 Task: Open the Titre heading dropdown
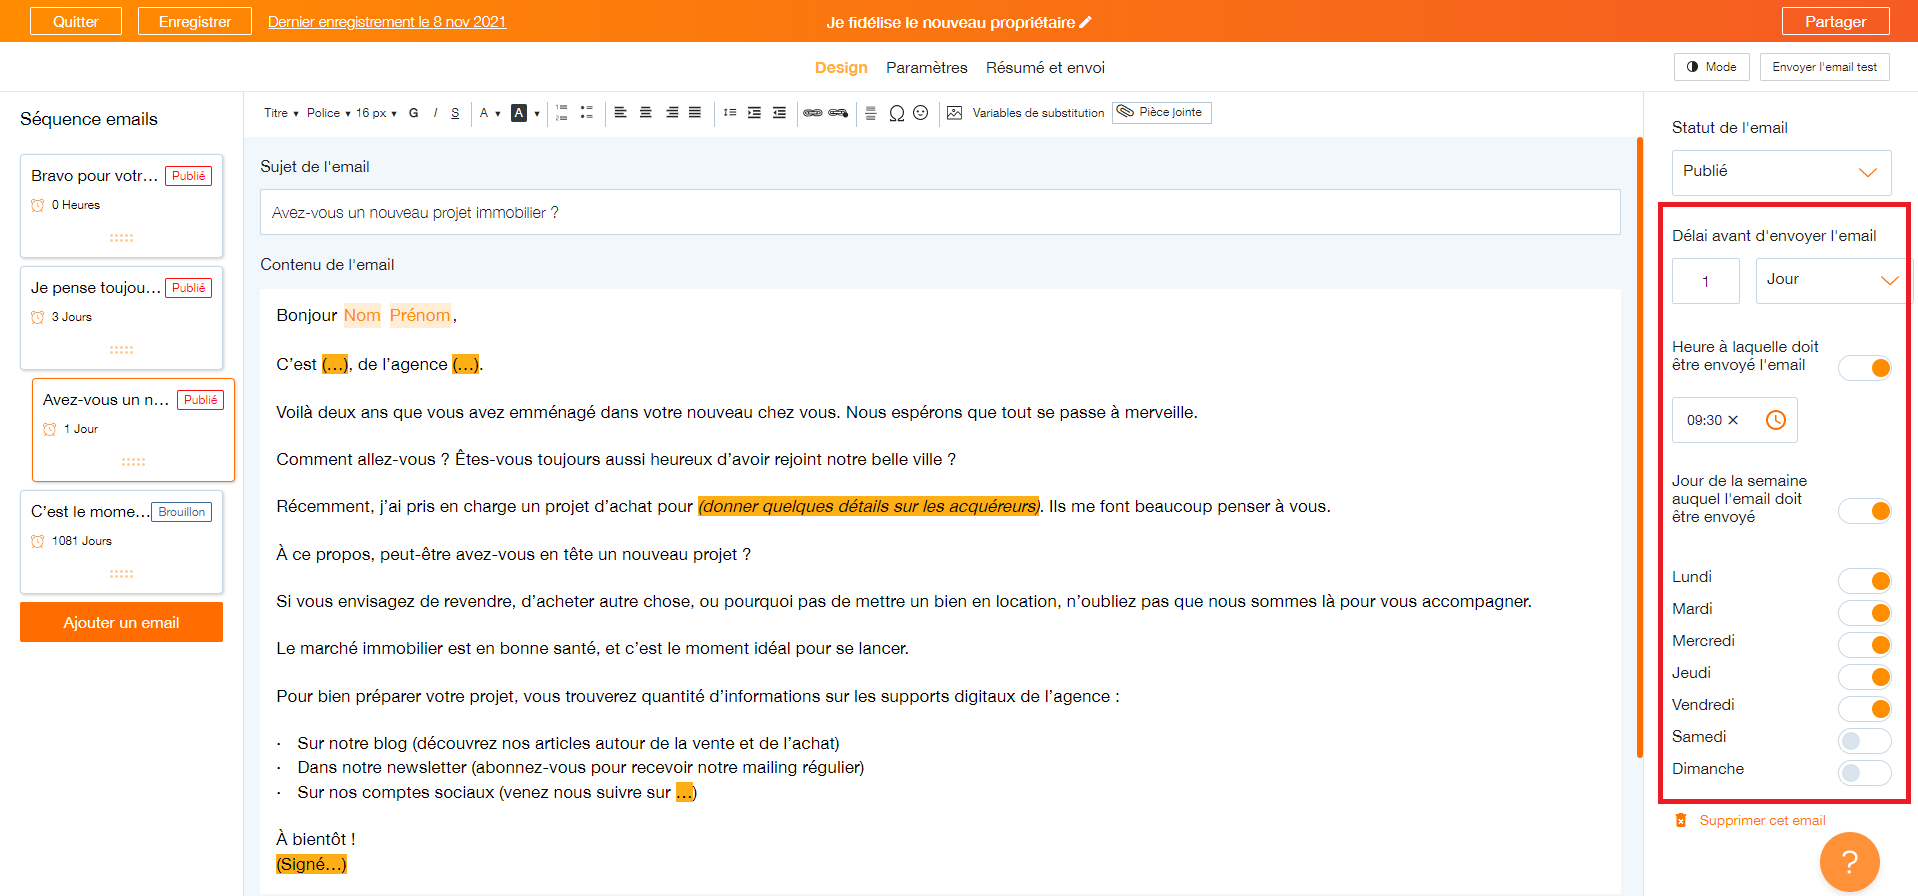(281, 113)
